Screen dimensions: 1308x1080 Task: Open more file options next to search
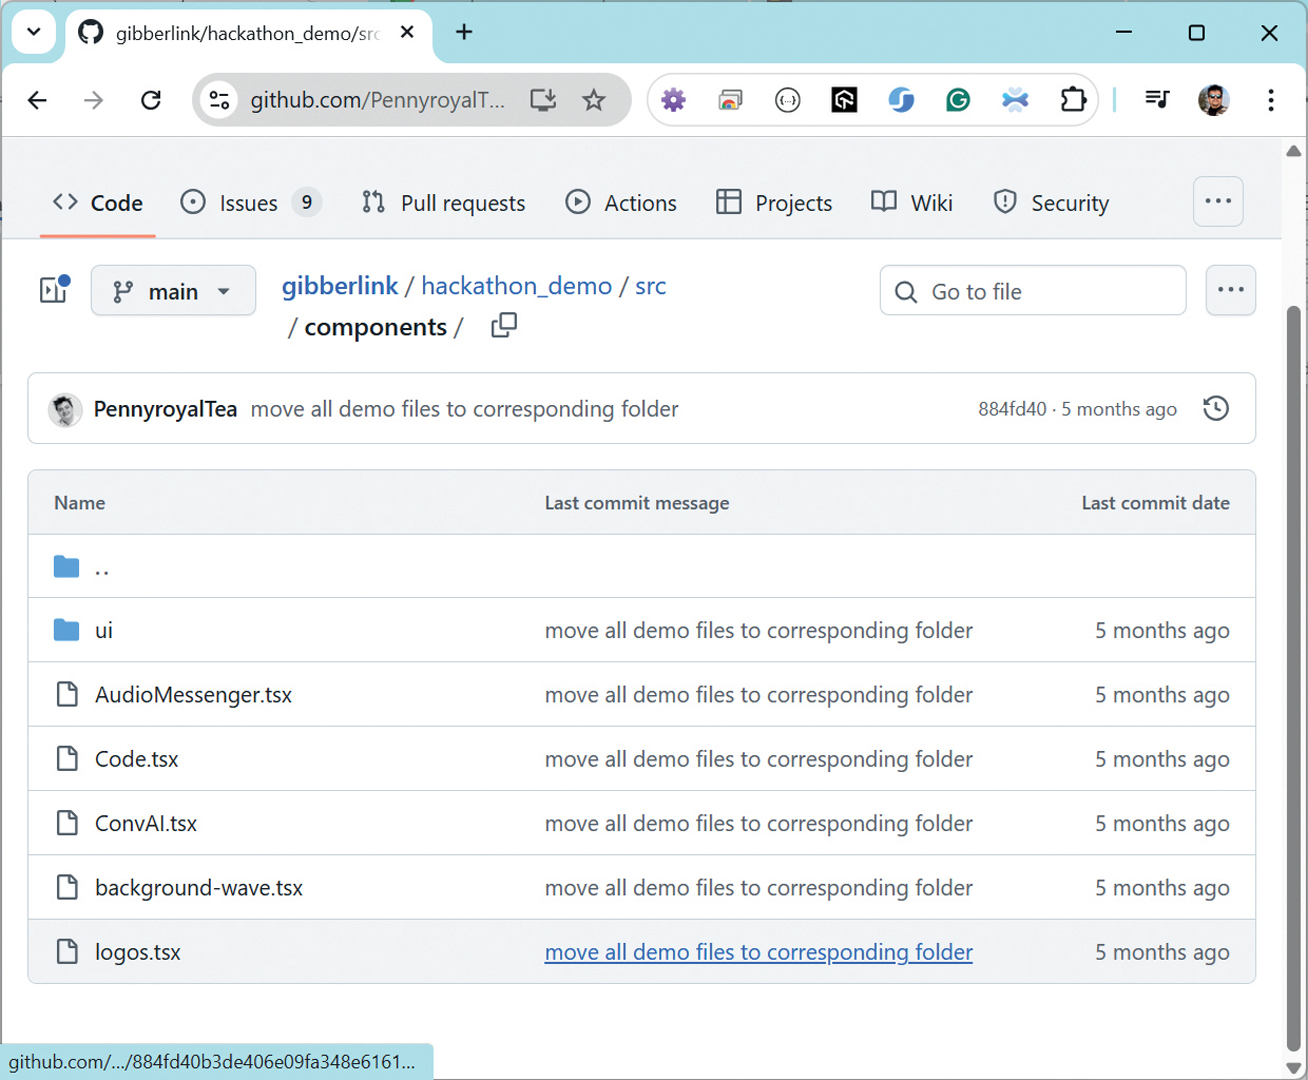click(1230, 291)
